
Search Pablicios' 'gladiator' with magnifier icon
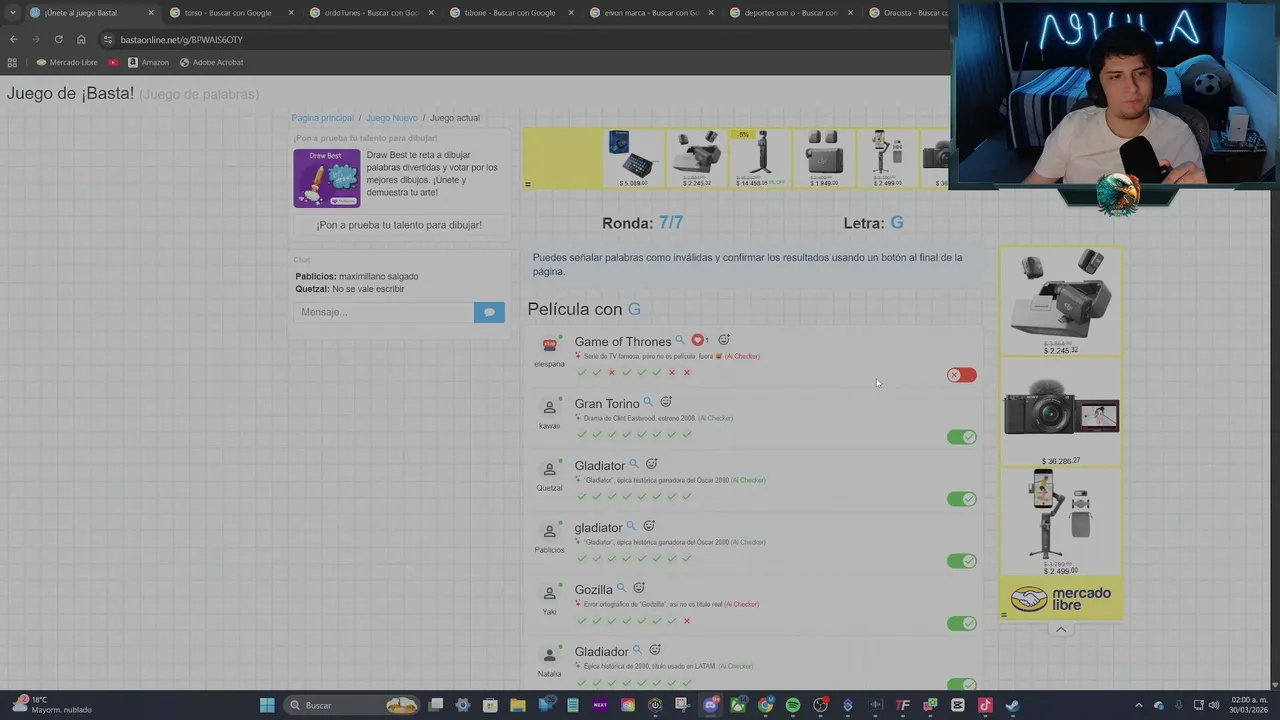coord(631,526)
